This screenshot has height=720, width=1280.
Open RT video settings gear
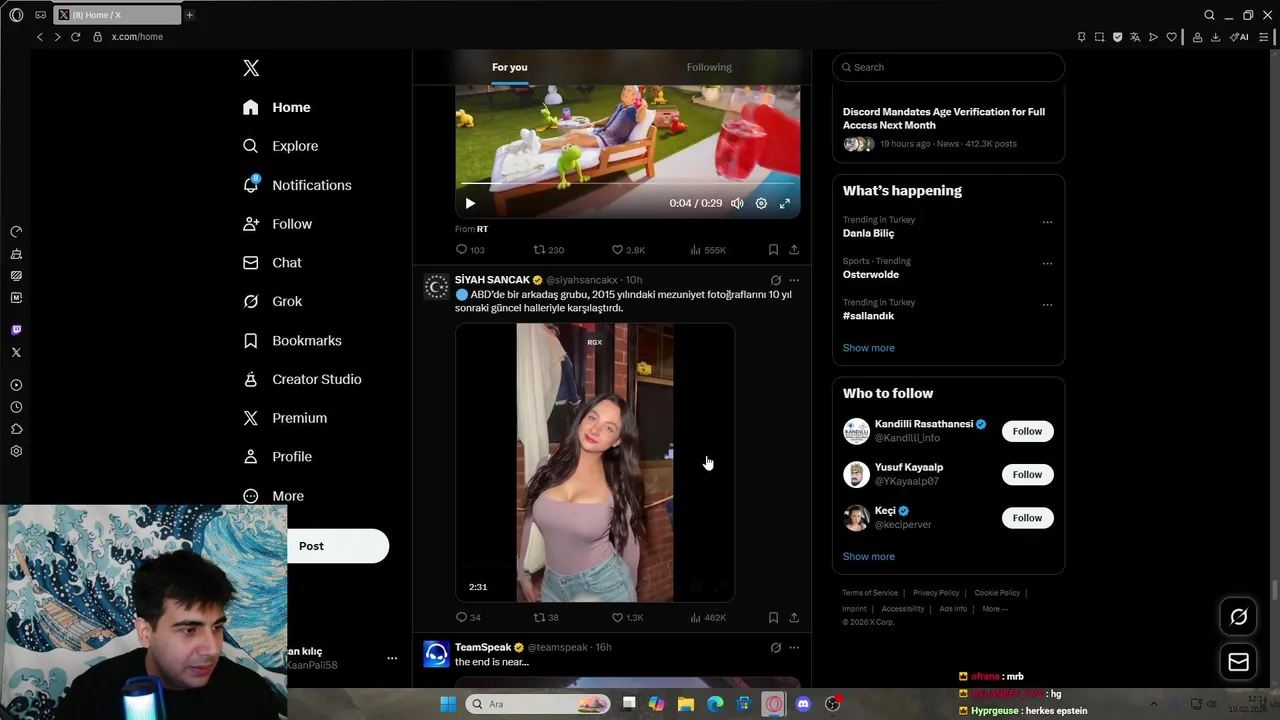click(x=761, y=203)
